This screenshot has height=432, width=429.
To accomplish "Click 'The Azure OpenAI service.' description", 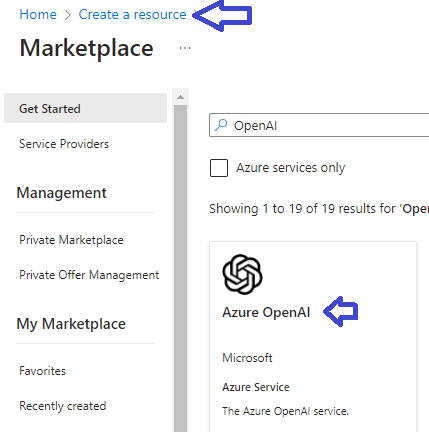I will tap(285, 411).
